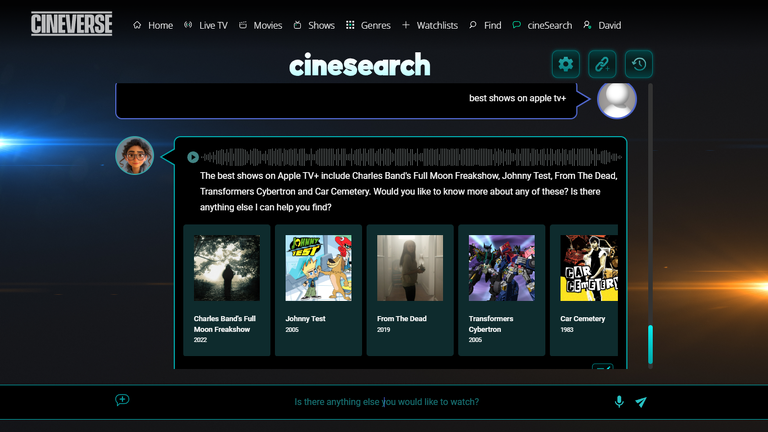Click the assistant avatar
Viewport: 768px width, 432px height.
pos(135,156)
